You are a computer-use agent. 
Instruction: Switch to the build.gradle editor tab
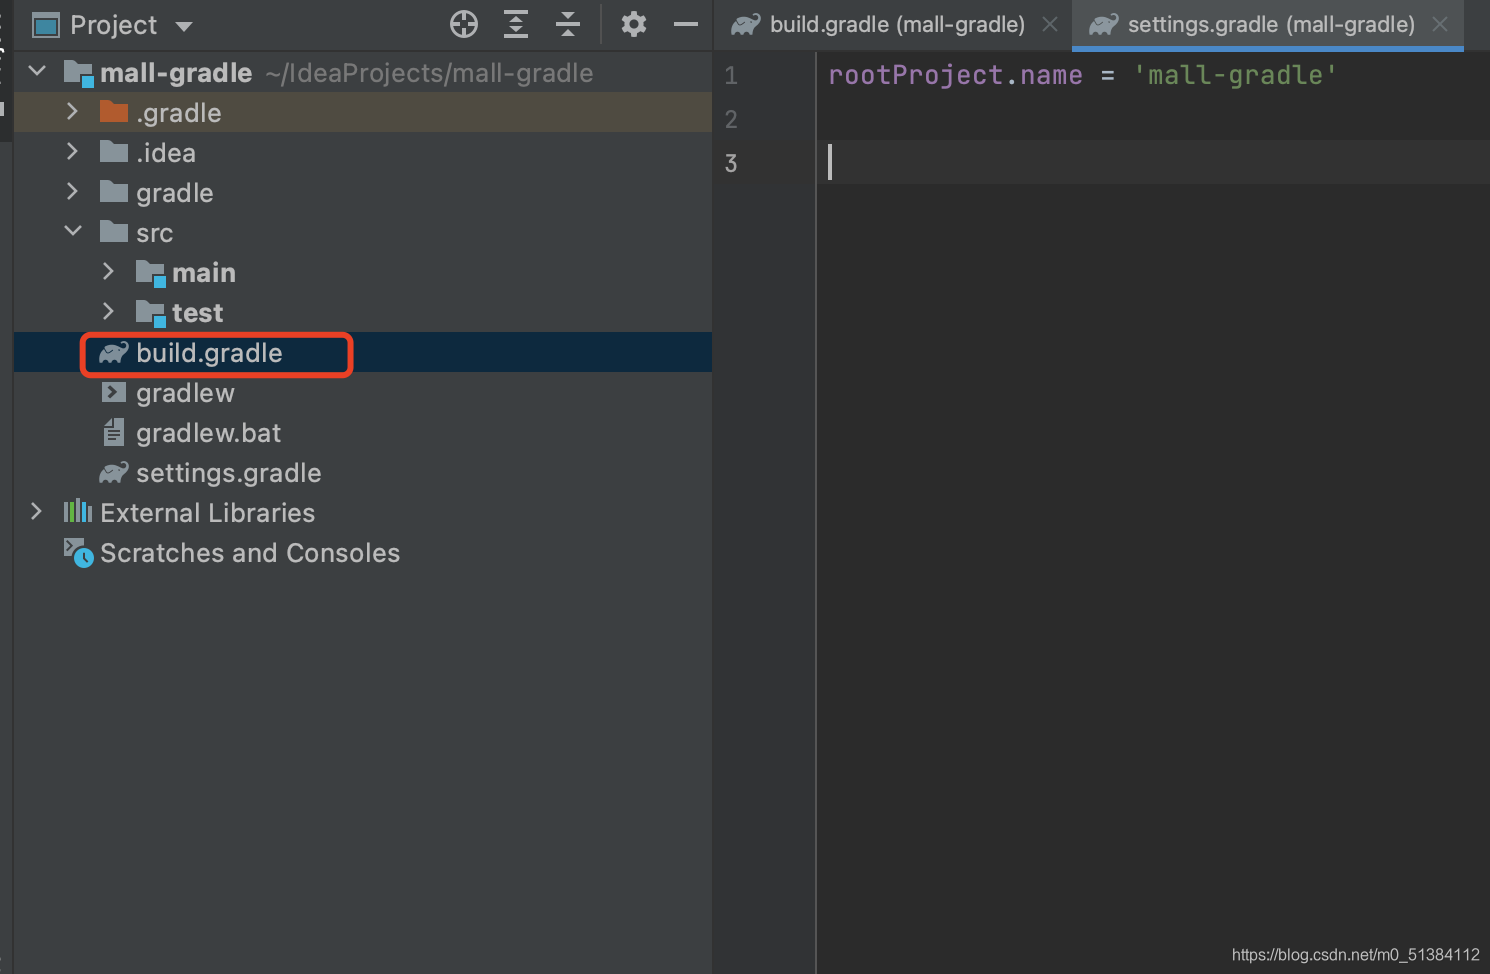(890, 24)
